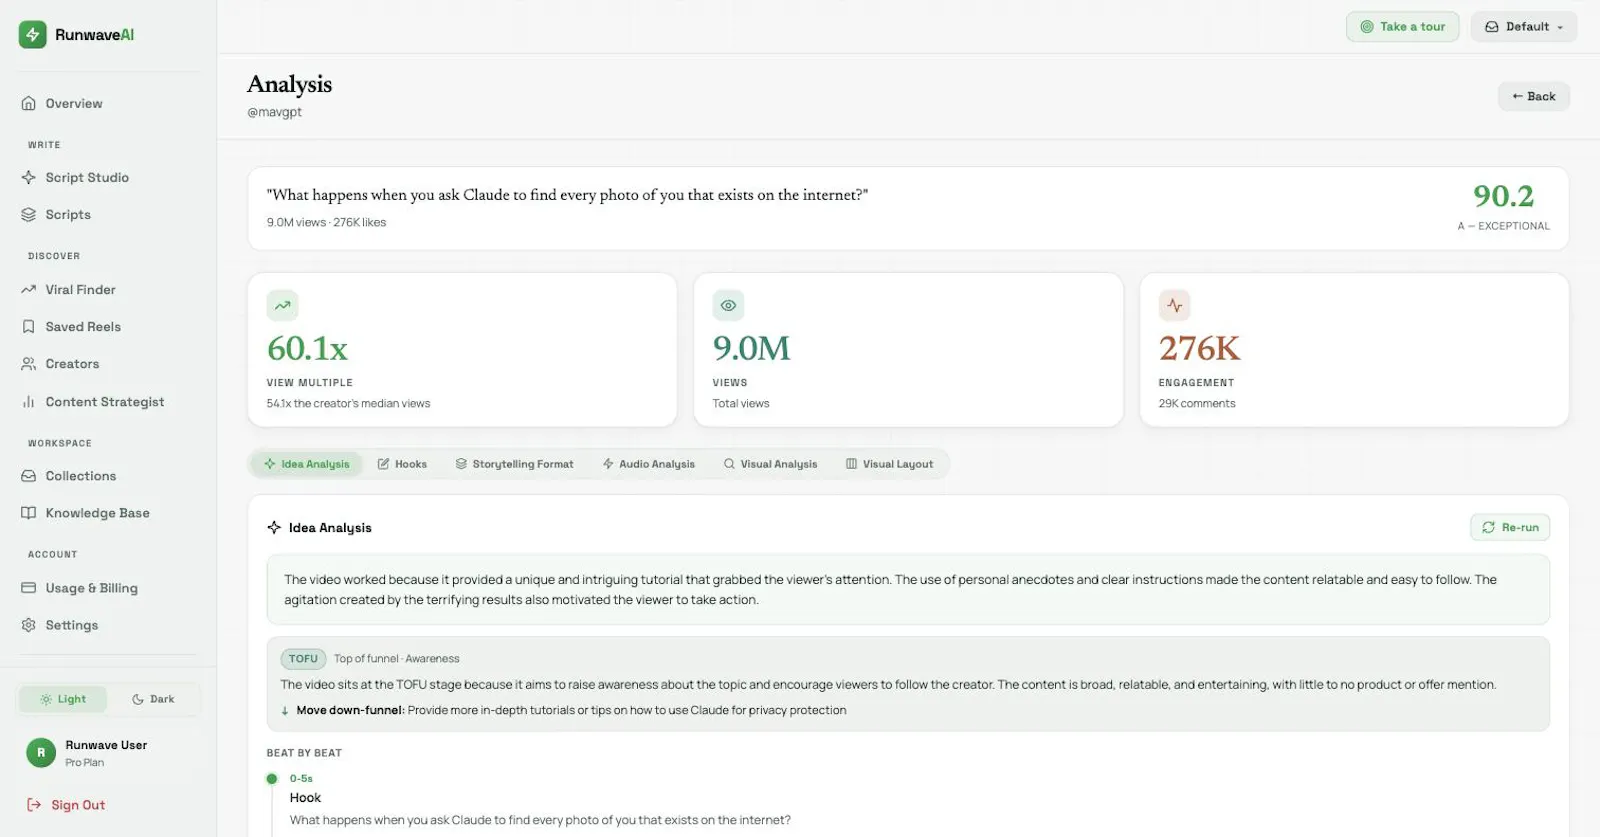Screen dimensions: 1600x837
Task: Click the @mavgpt creator handle
Action: (274, 112)
